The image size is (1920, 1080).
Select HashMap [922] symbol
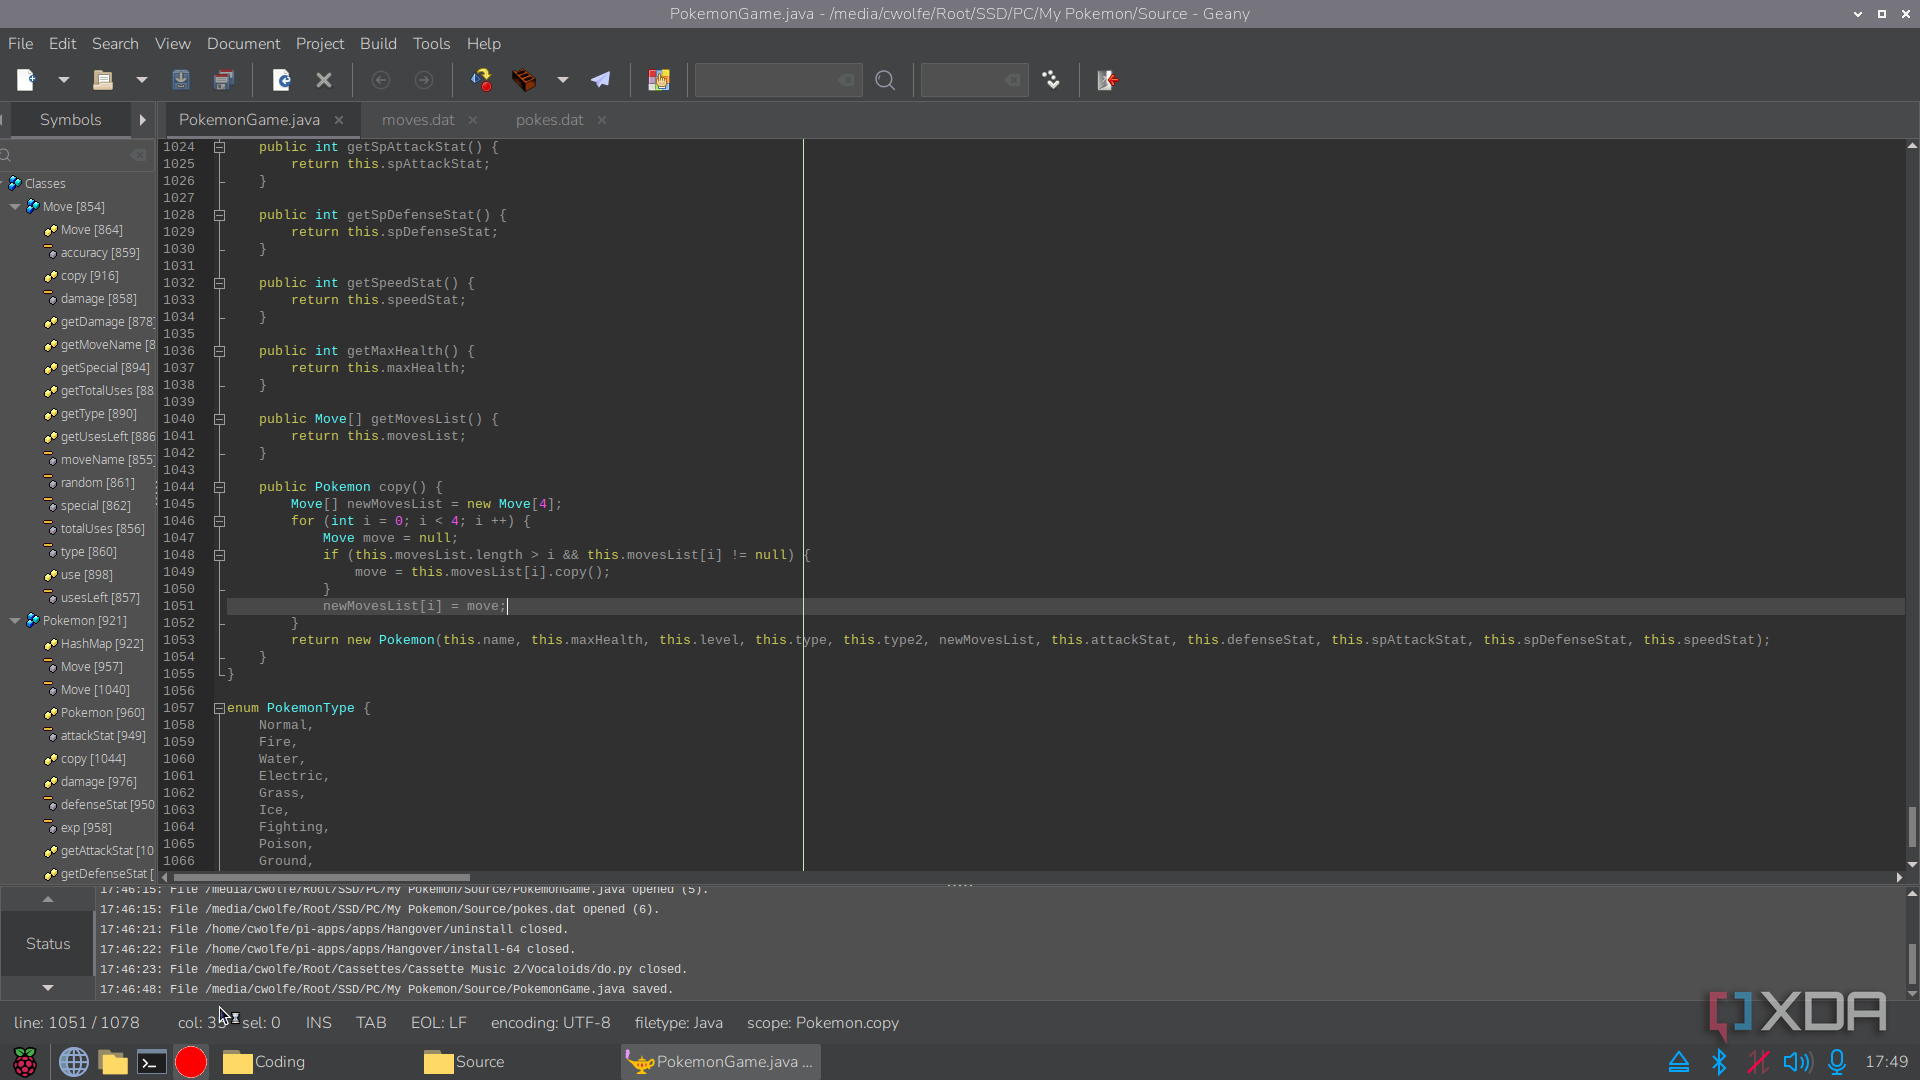(102, 644)
